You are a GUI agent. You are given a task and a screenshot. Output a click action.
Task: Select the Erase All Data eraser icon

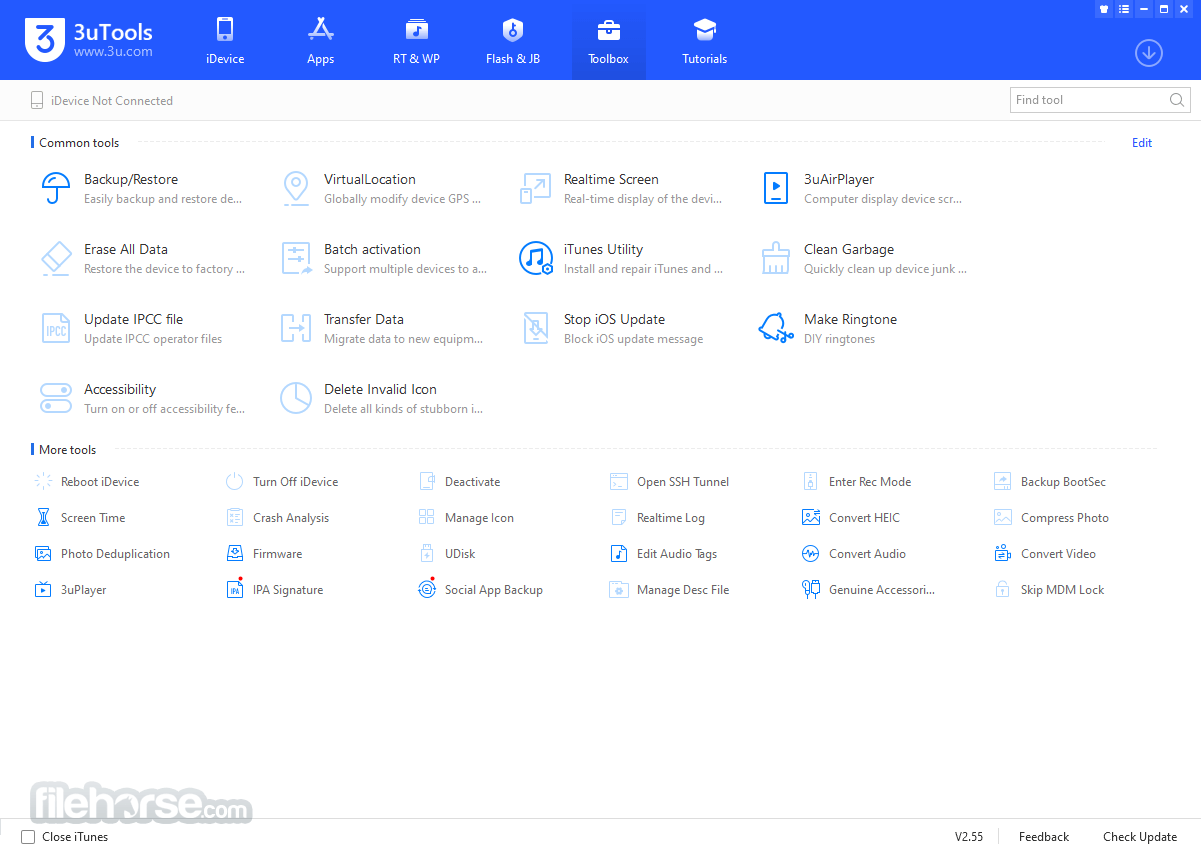point(56,258)
